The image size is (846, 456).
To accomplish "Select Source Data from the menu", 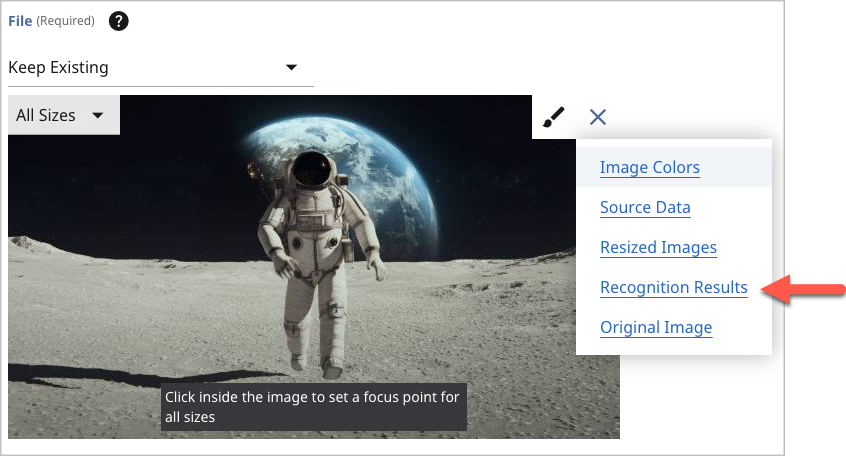I will pos(645,207).
